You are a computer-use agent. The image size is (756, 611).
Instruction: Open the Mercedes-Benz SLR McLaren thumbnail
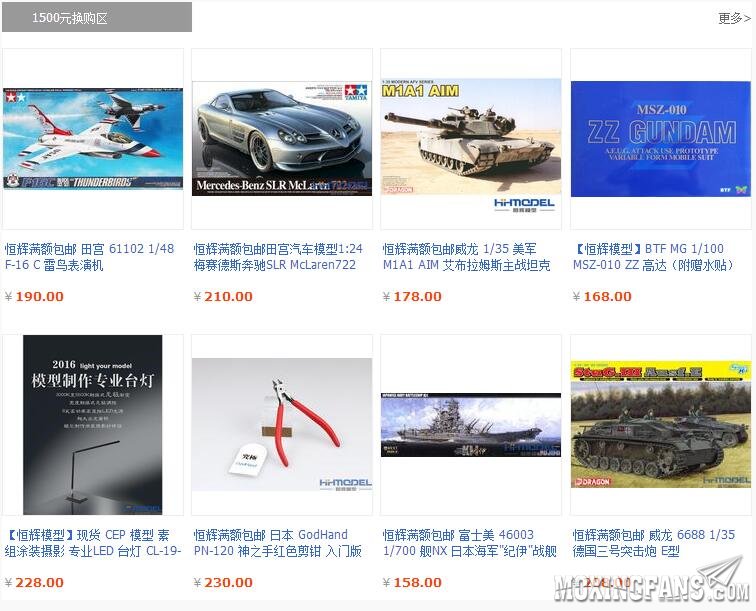(282, 138)
